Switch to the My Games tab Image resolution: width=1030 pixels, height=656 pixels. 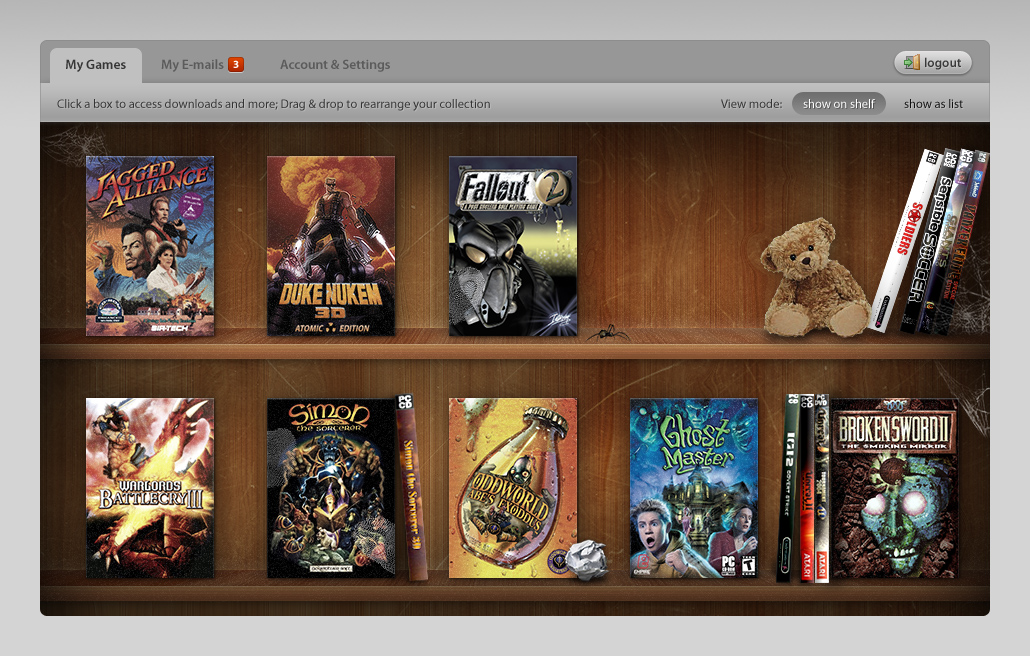pyautogui.click(x=95, y=65)
